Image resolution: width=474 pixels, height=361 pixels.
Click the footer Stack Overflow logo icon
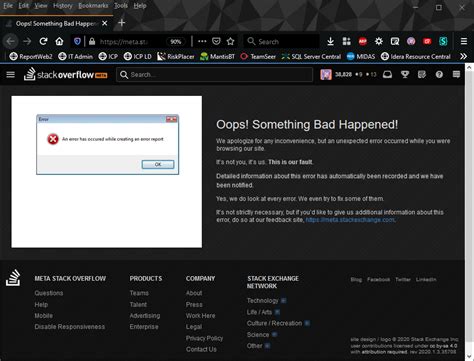(13, 278)
